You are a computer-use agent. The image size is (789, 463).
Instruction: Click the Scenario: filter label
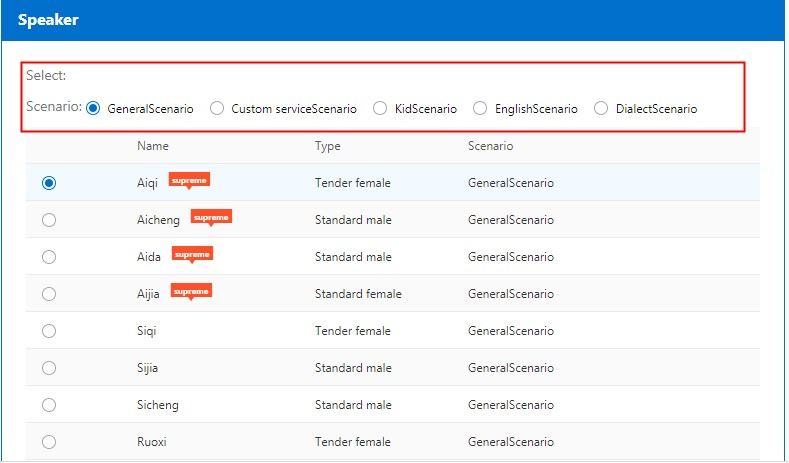tap(54, 107)
